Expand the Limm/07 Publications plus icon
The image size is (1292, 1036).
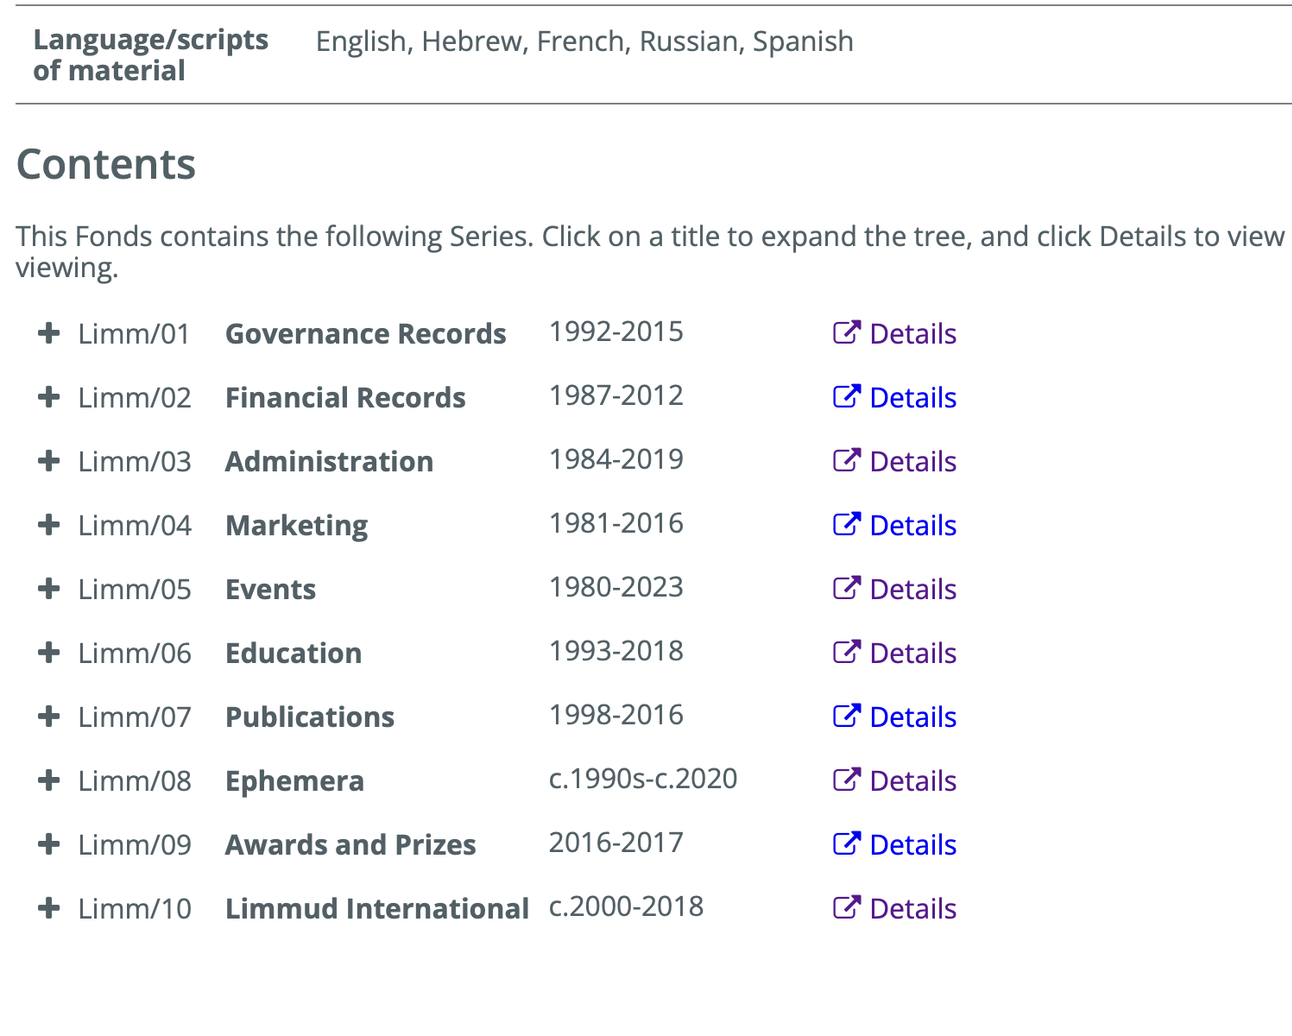pyautogui.click(x=48, y=716)
